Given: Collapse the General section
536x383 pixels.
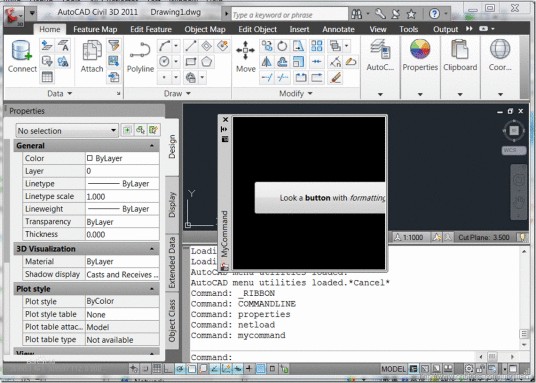Looking at the screenshot, I should tap(152, 146).
